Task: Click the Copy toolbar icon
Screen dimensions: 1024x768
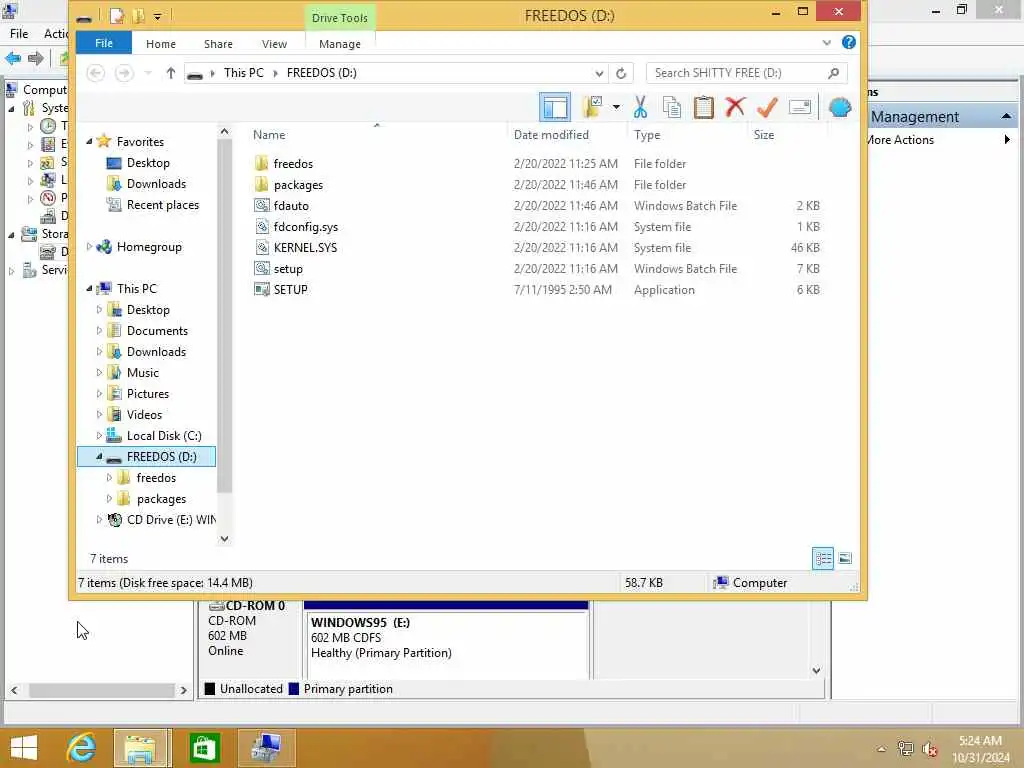Action: pos(671,107)
